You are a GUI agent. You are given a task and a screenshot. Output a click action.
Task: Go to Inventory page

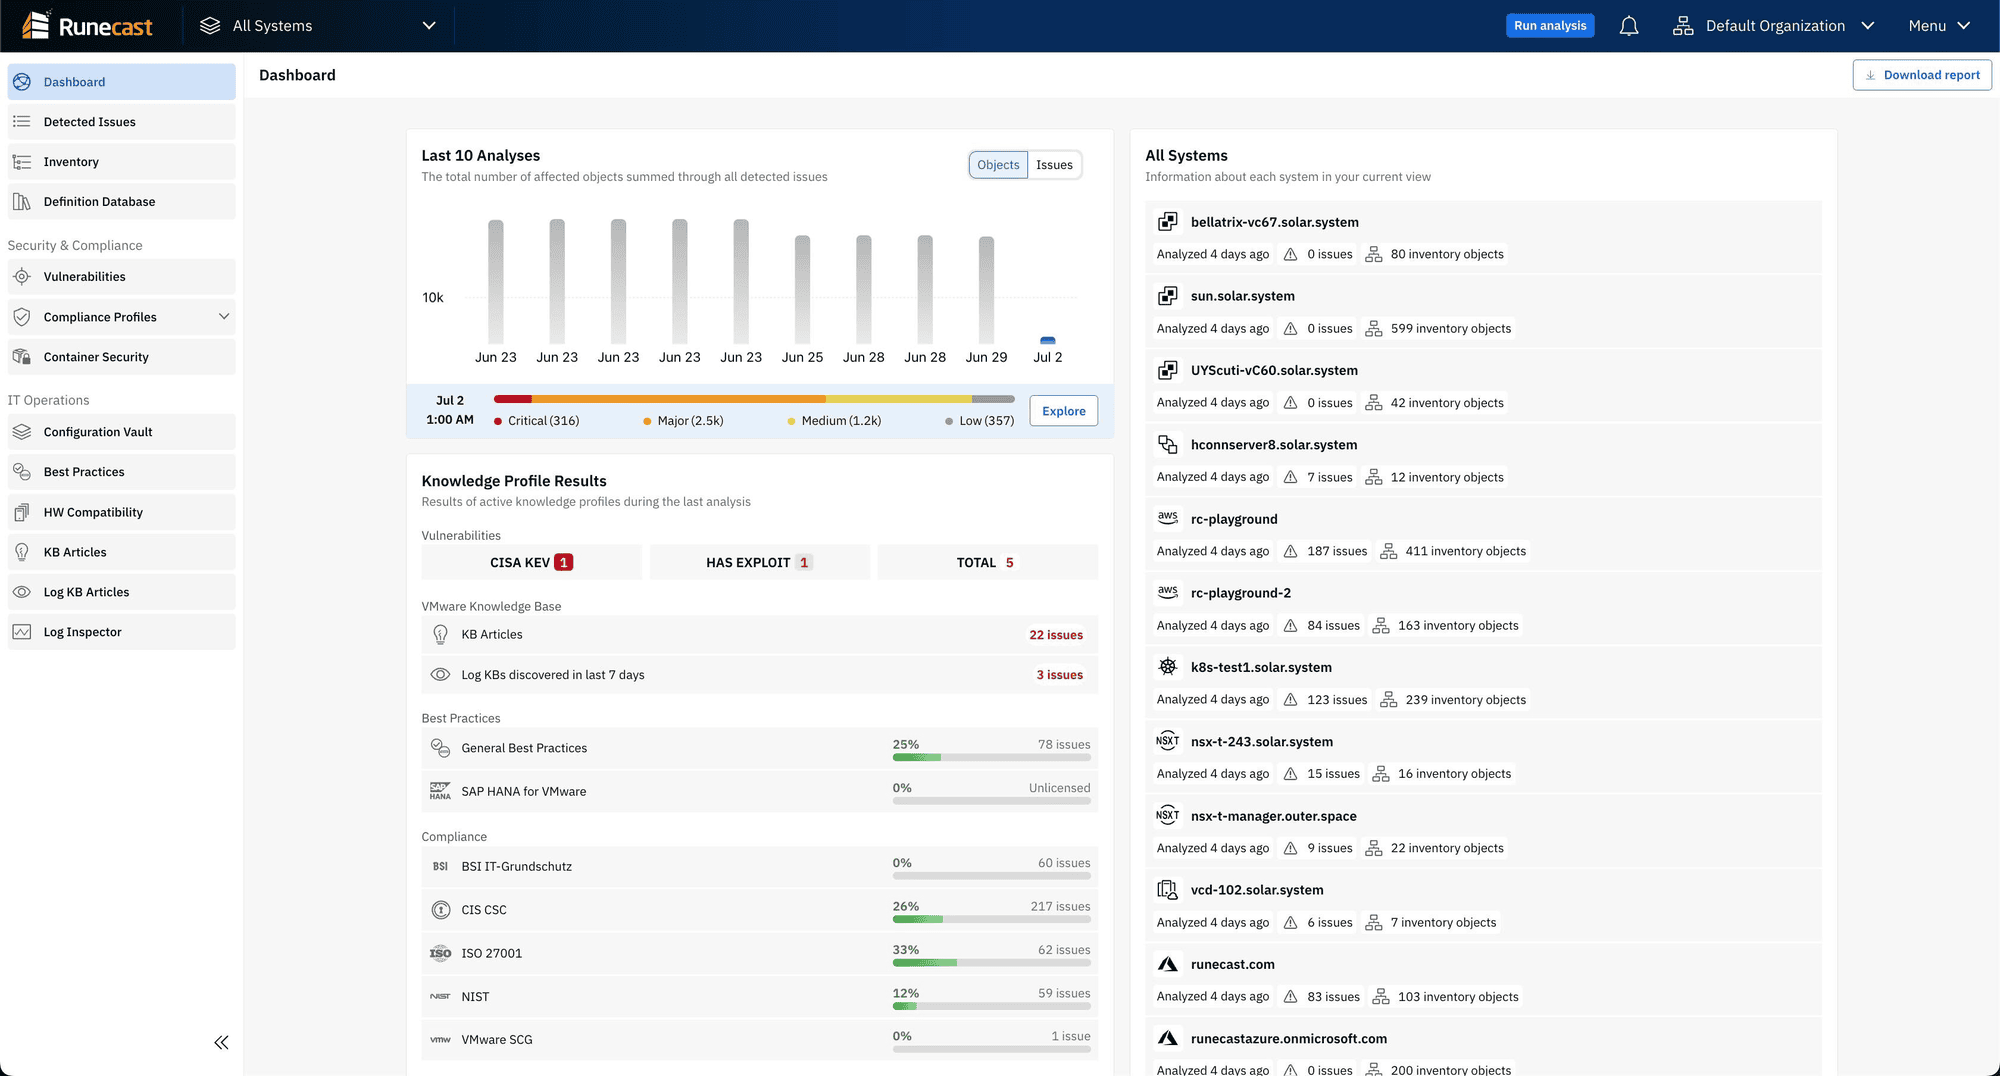click(122, 162)
